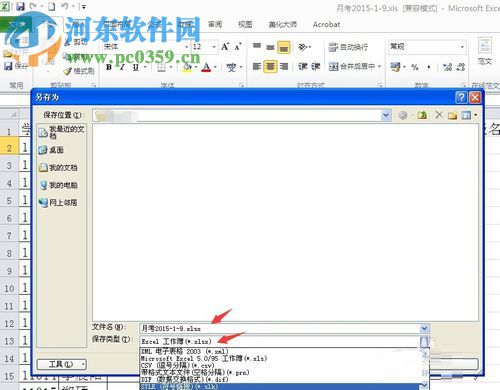The width and height of the screenshot is (500, 390).
Task: Open the 合并后居中 dropdown arrow
Action: tap(379, 67)
